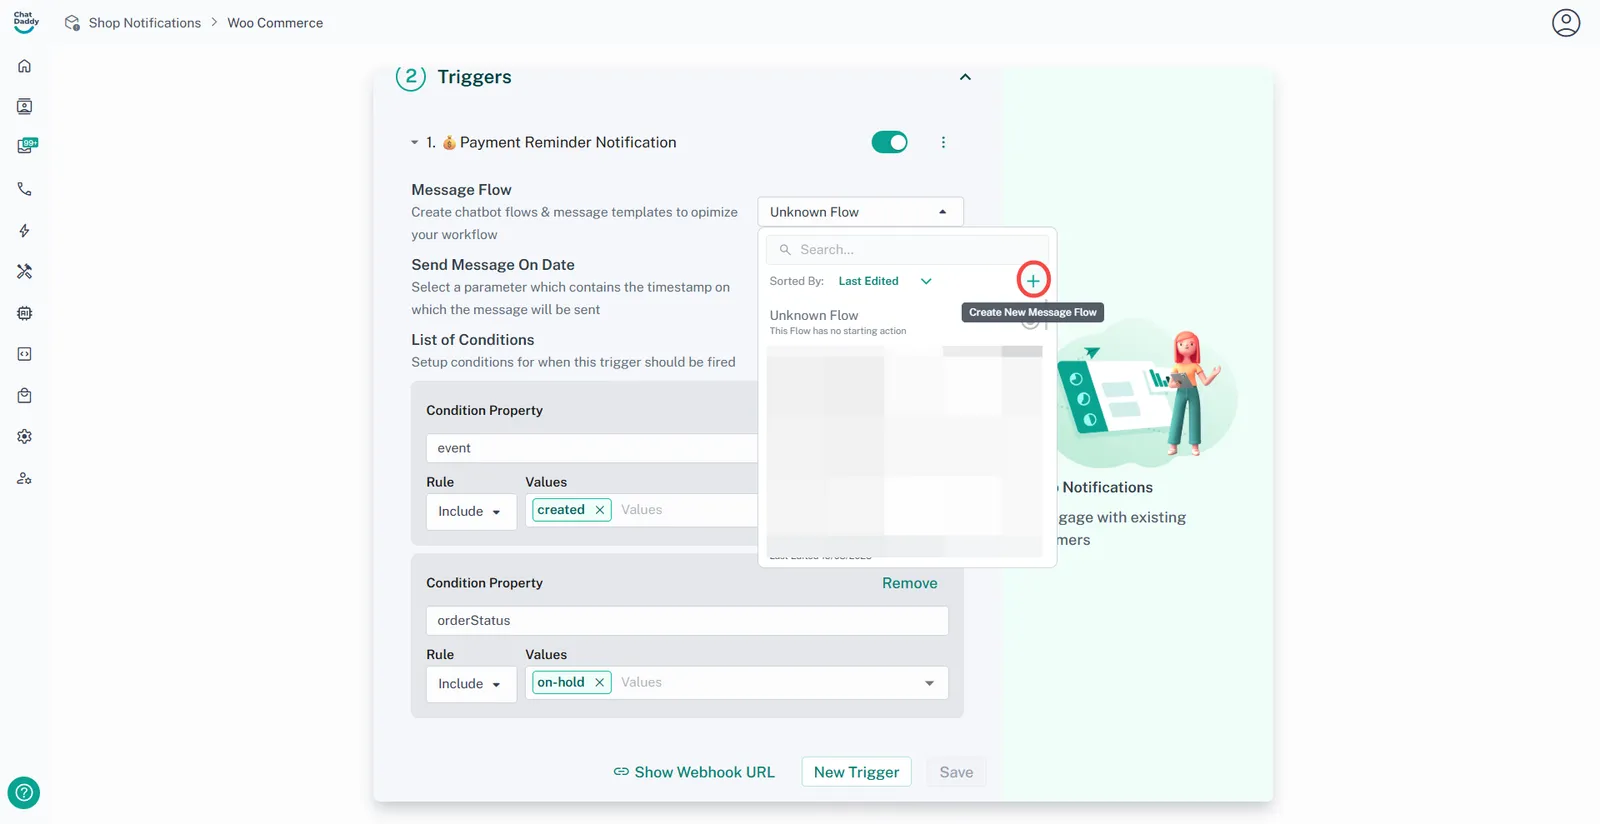The width and height of the screenshot is (1600, 824).
Task: Open the help question mark button
Action: [x=24, y=793]
